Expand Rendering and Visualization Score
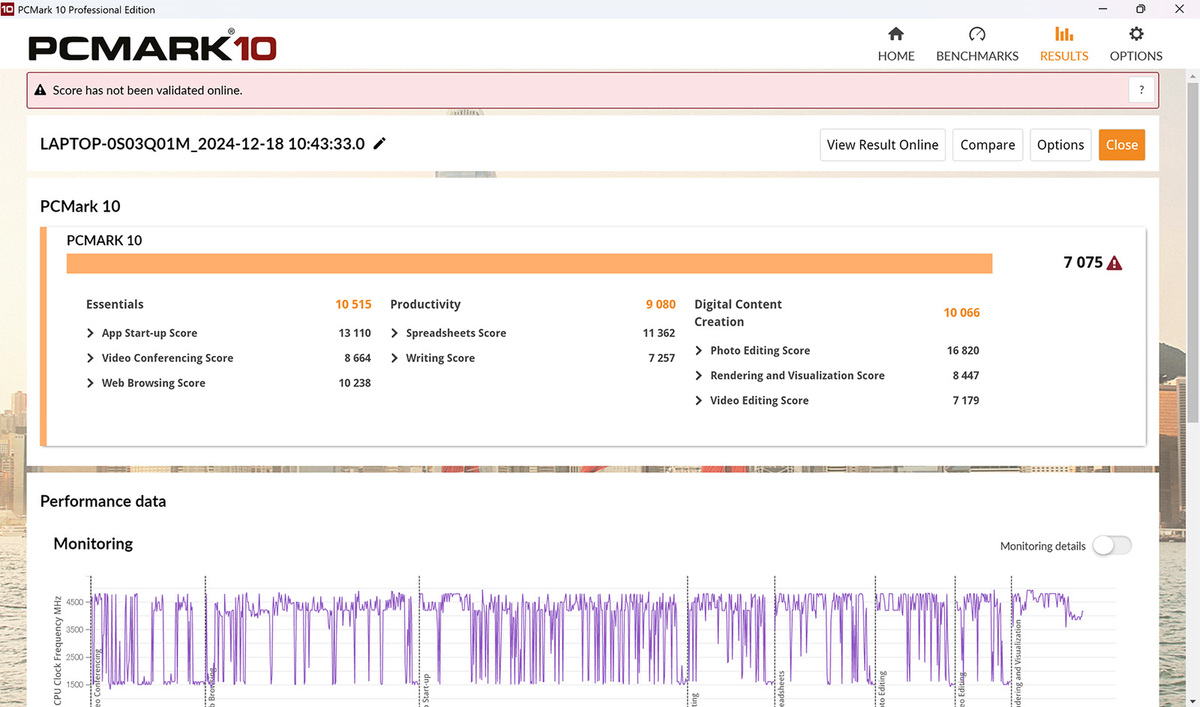Image resolution: width=1200 pixels, height=707 pixels. coord(699,376)
